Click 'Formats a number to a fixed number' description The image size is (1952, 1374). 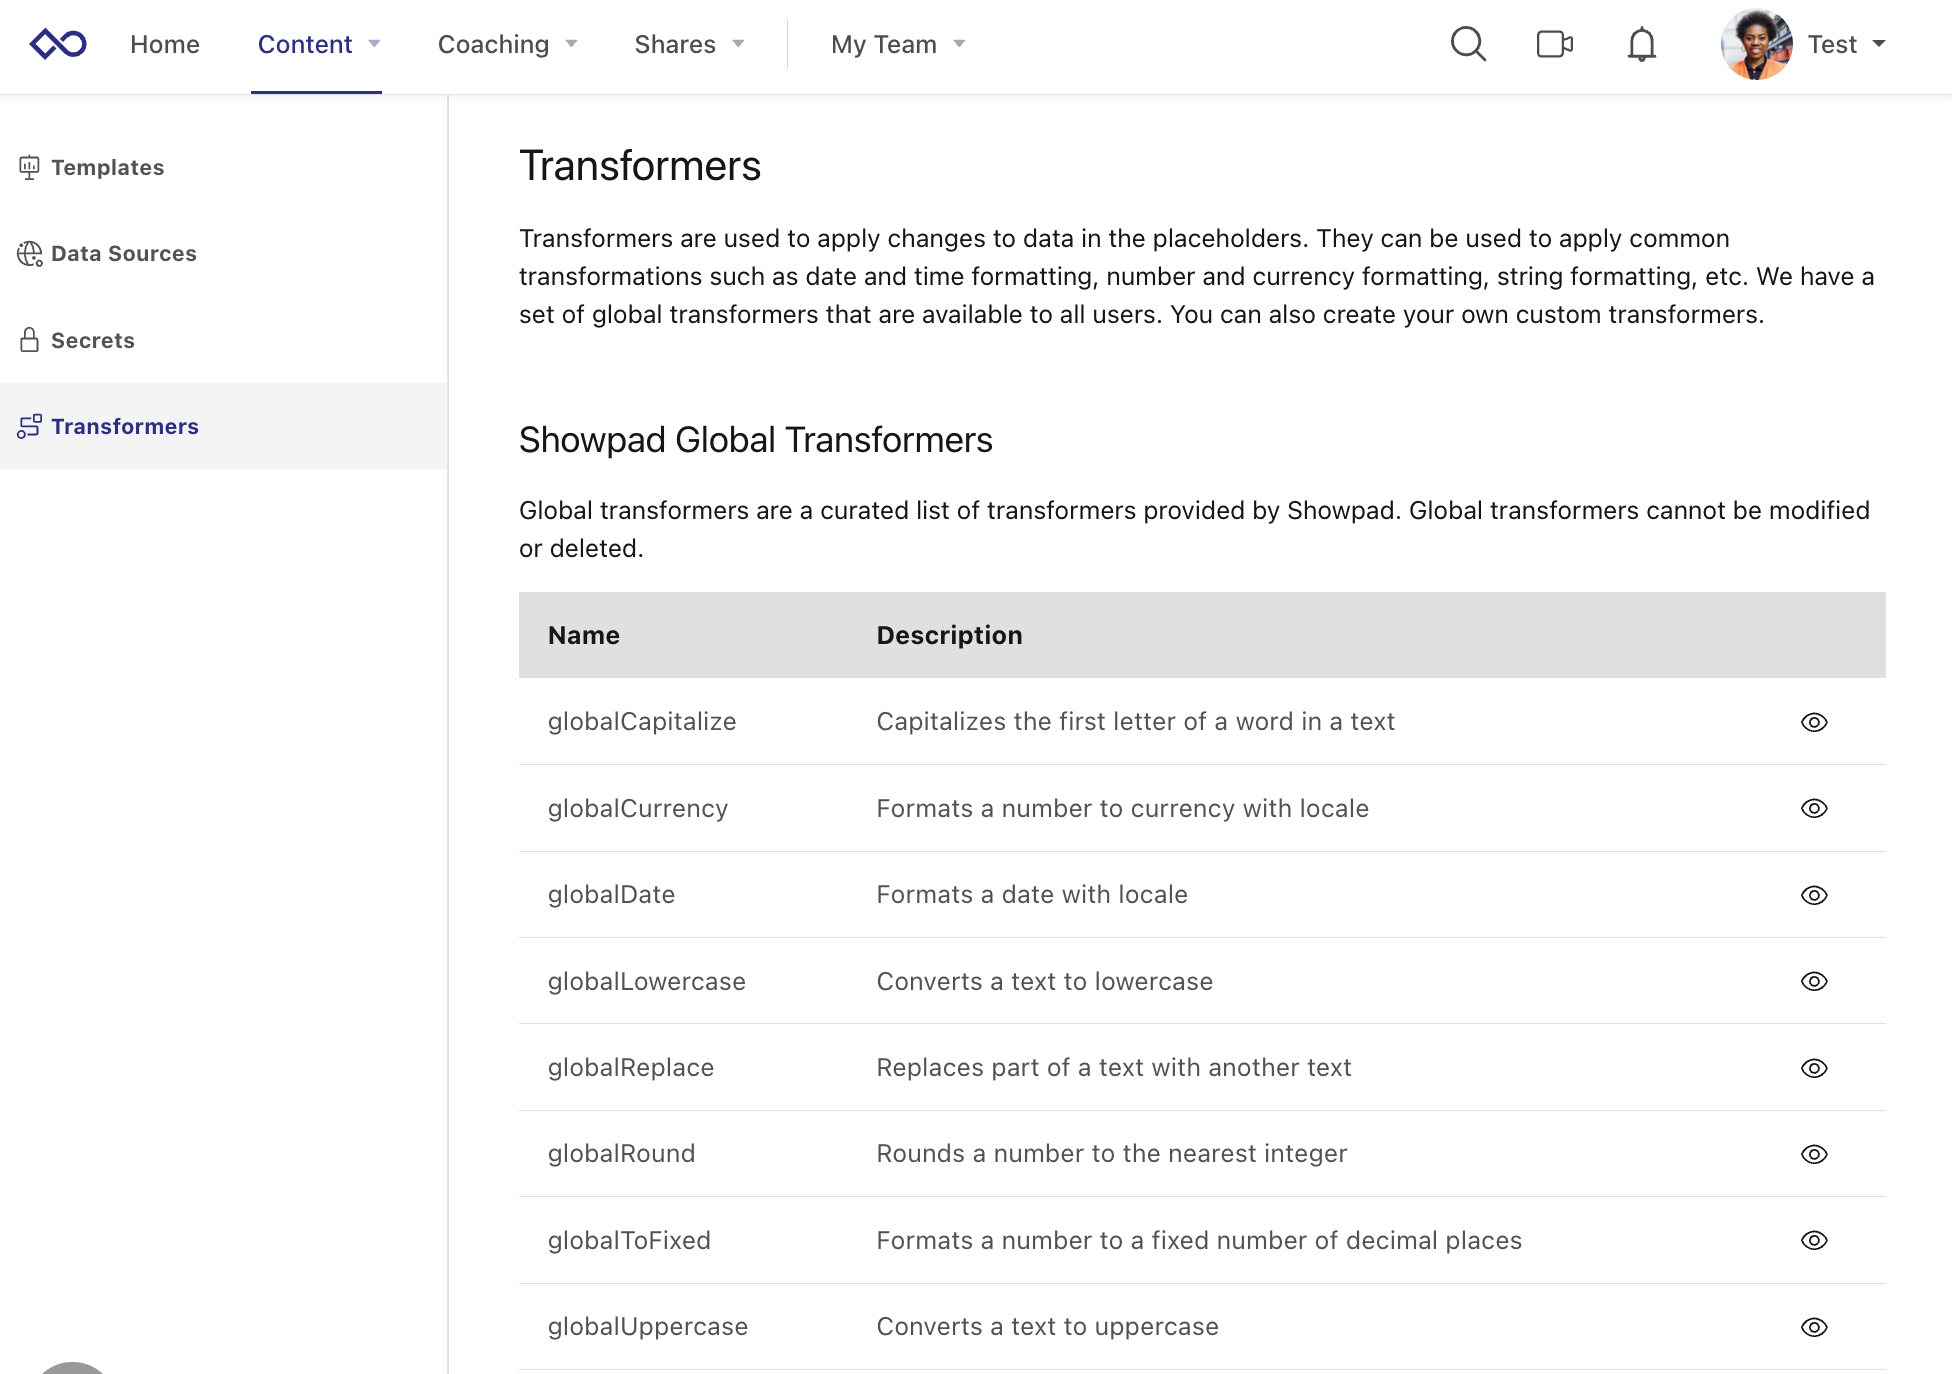(1199, 1240)
